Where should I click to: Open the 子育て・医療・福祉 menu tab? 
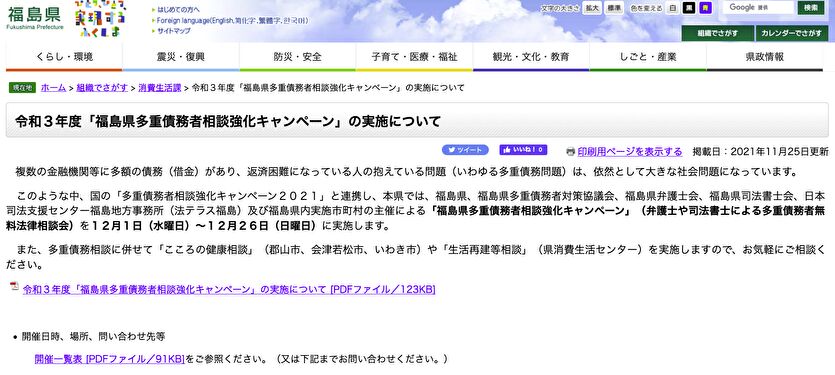pyautogui.click(x=414, y=57)
